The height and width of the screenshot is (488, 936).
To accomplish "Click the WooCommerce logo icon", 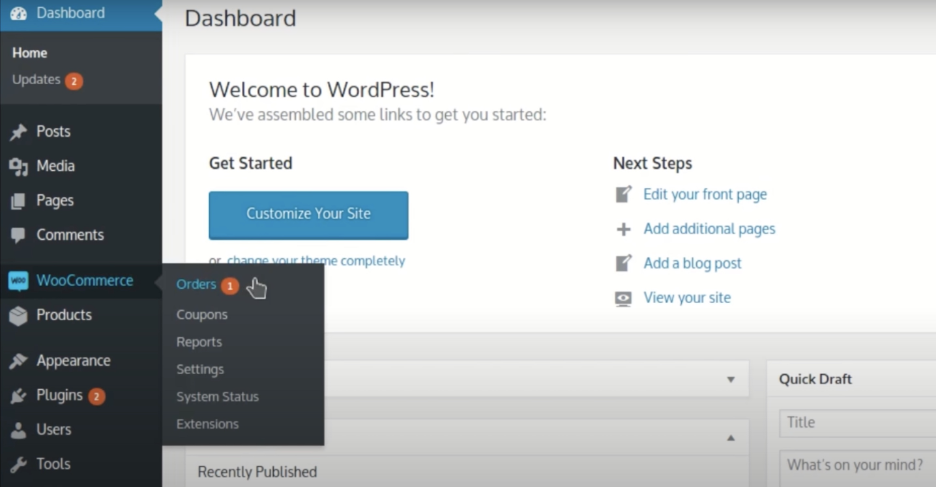I will pyautogui.click(x=18, y=281).
